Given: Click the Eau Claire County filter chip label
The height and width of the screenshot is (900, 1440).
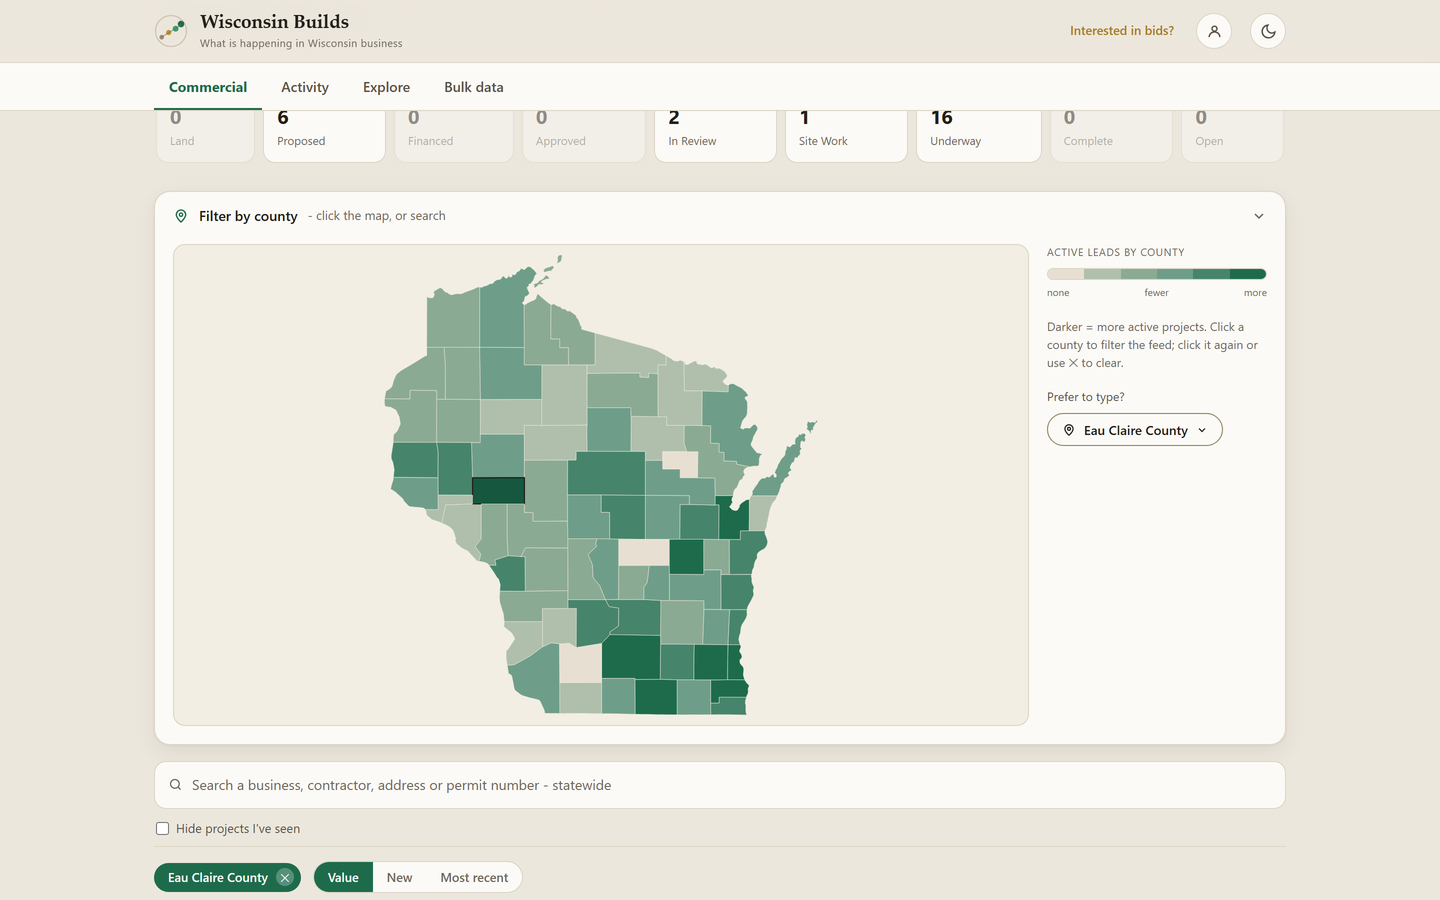Looking at the screenshot, I should [x=218, y=877].
